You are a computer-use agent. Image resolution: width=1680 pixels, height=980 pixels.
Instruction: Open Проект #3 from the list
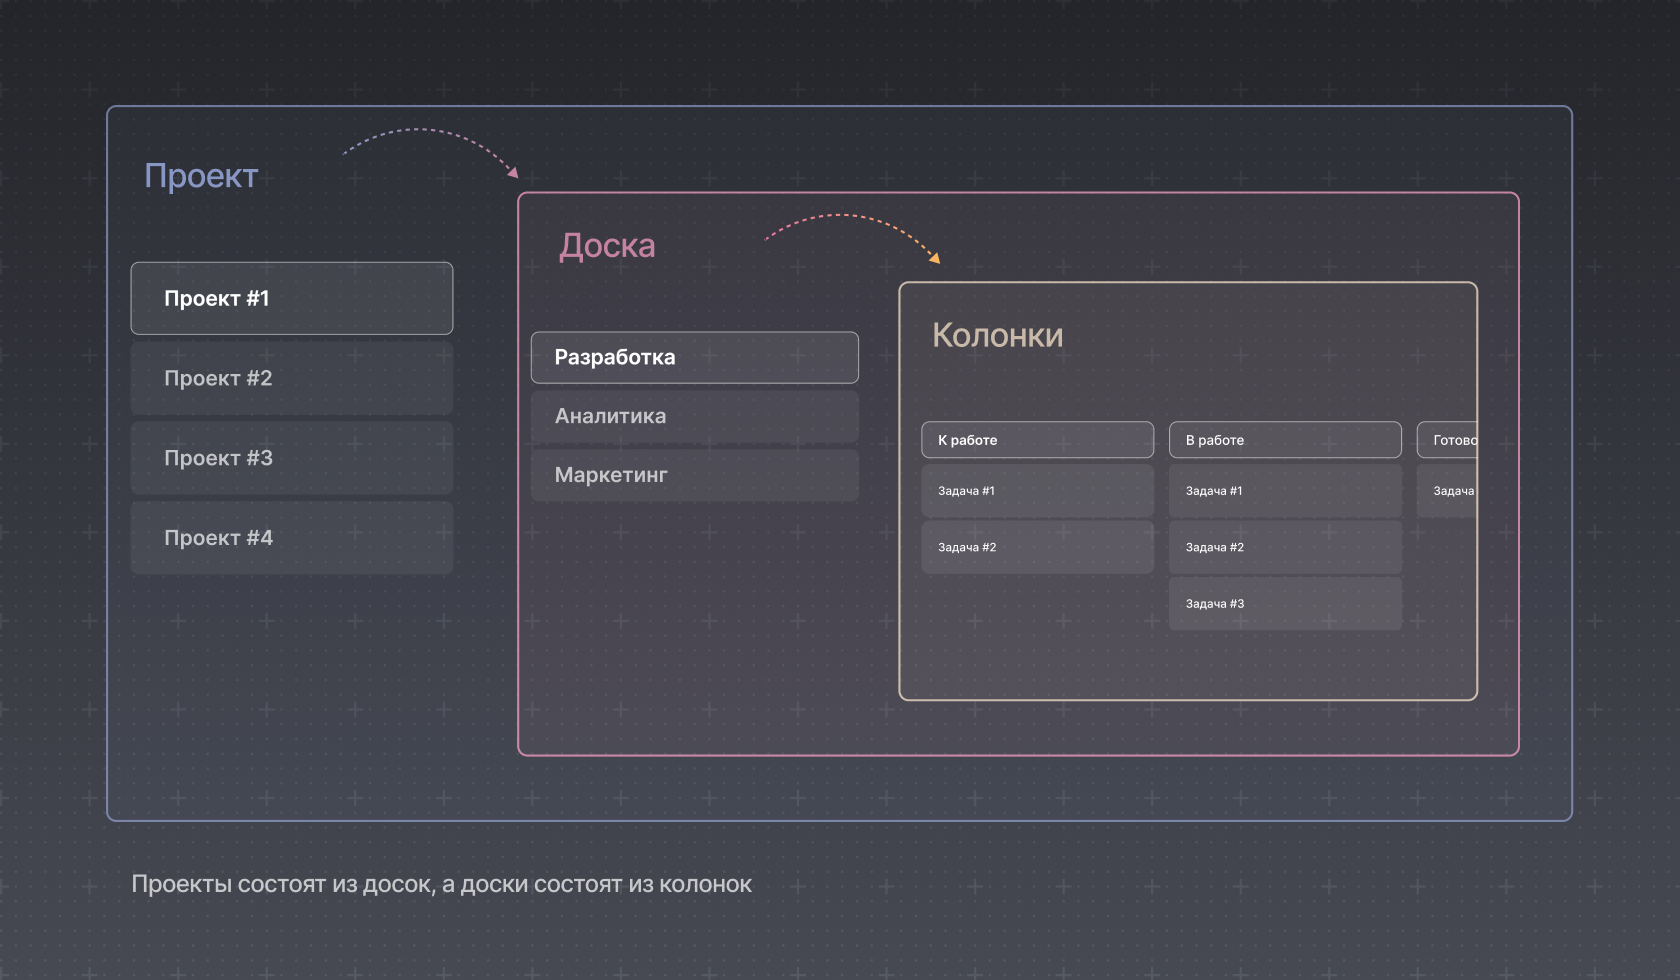coord(291,458)
